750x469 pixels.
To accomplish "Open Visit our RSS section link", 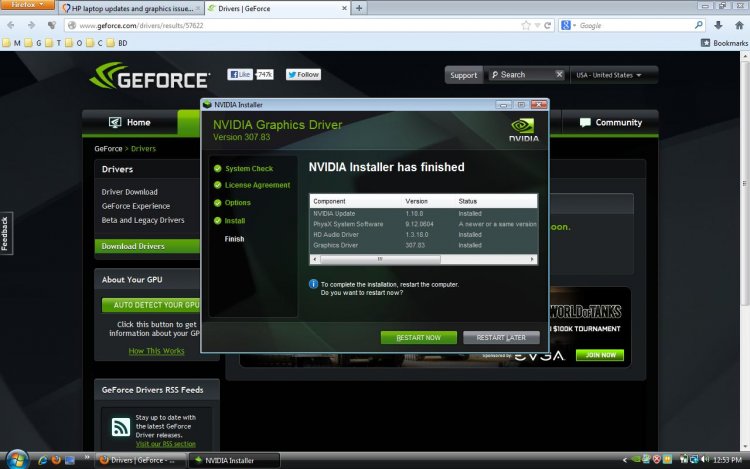I will click(165, 444).
